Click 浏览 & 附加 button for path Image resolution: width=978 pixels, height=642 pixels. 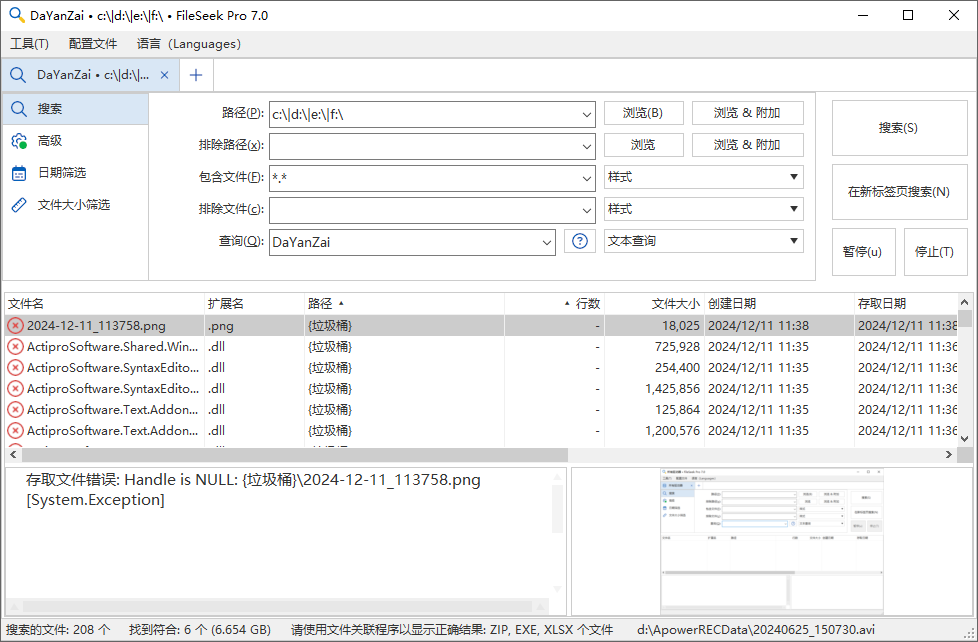pos(747,113)
